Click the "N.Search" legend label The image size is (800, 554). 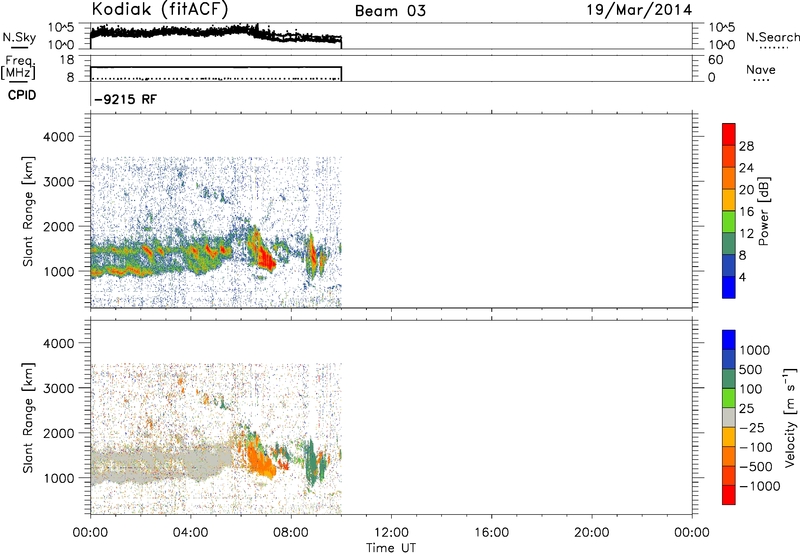coord(772,37)
